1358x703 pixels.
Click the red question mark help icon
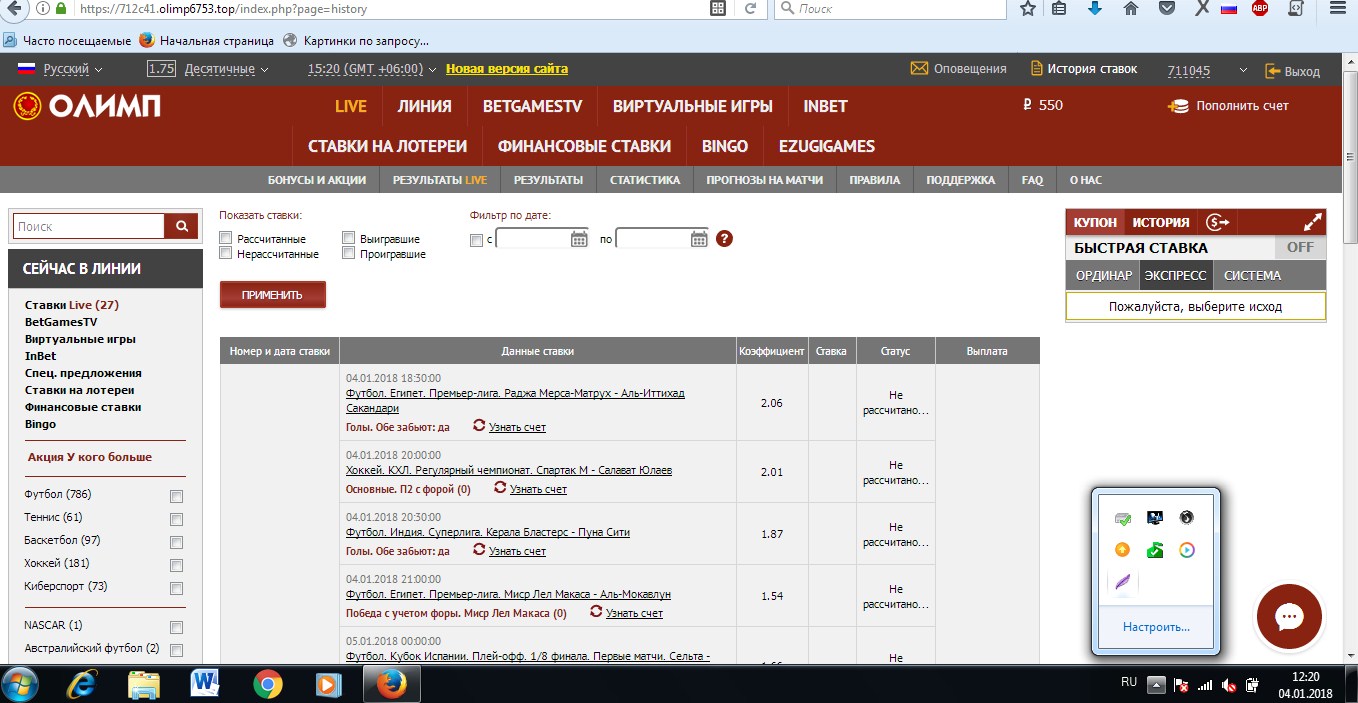725,239
